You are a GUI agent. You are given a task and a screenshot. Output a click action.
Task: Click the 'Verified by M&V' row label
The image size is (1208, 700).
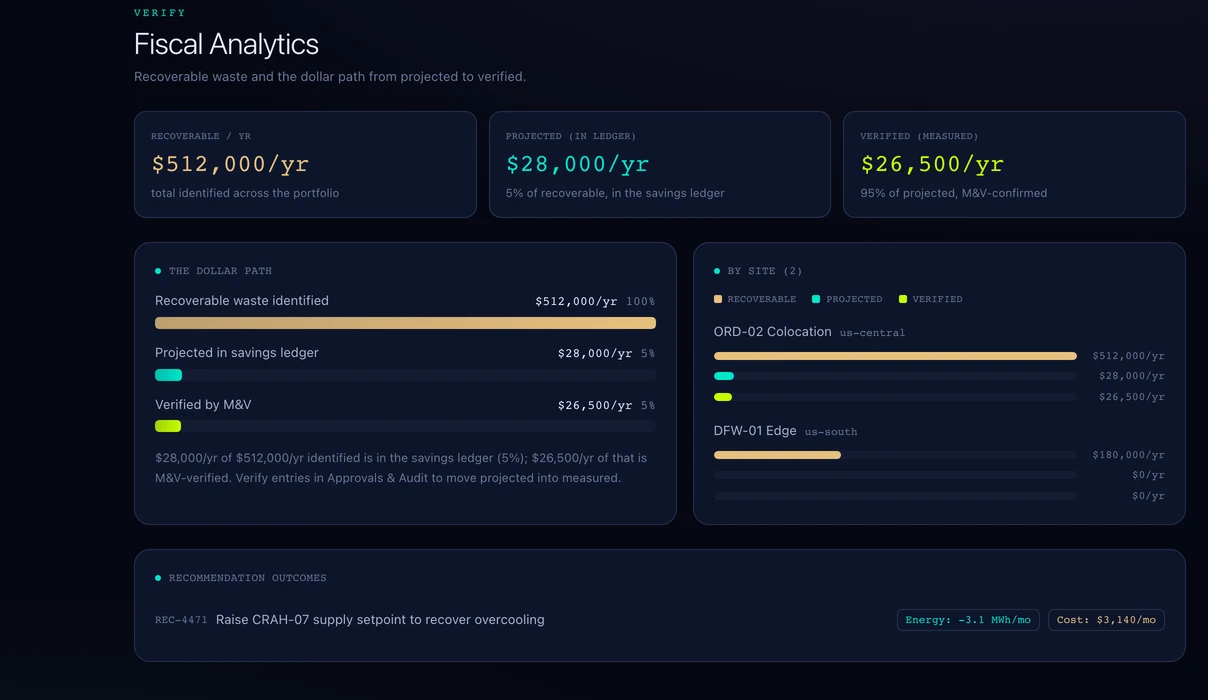click(x=203, y=405)
